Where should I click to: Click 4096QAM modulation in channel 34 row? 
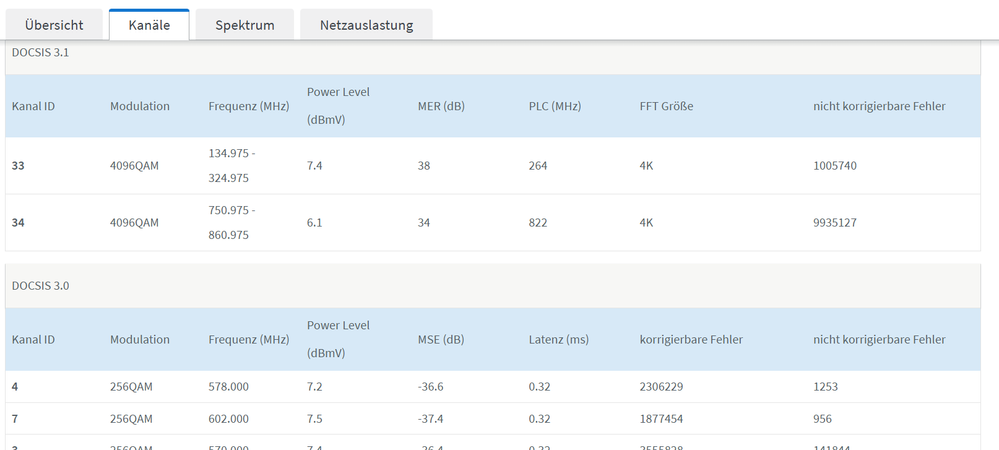134,223
